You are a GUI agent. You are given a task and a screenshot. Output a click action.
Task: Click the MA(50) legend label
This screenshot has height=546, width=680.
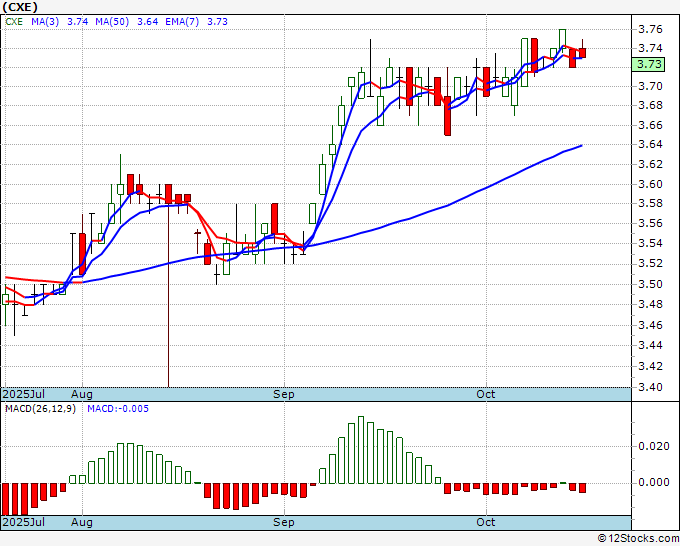pyautogui.click(x=112, y=22)
